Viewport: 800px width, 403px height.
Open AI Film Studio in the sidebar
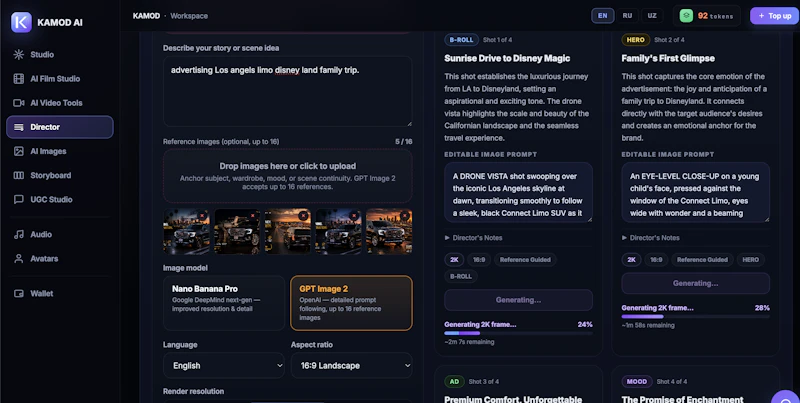click(60, 79)
